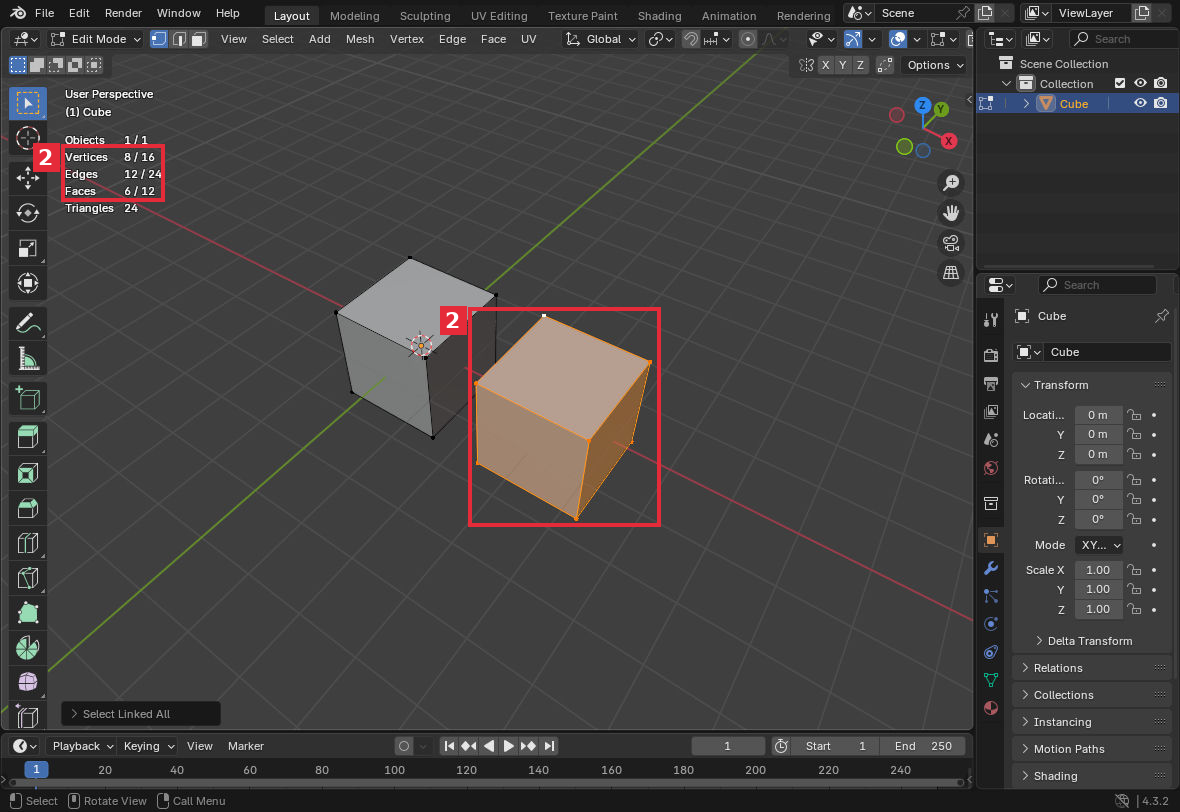Image resolution: width=1180 pixels, height=812 pixels.
Task: Open the Edit Mode dropdown
Action: [x=96, y=39]
